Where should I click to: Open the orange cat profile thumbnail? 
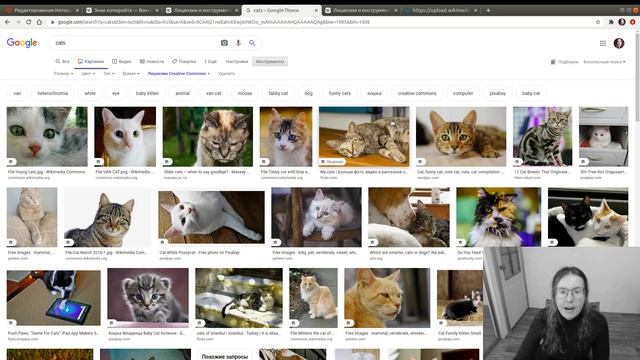387,298
